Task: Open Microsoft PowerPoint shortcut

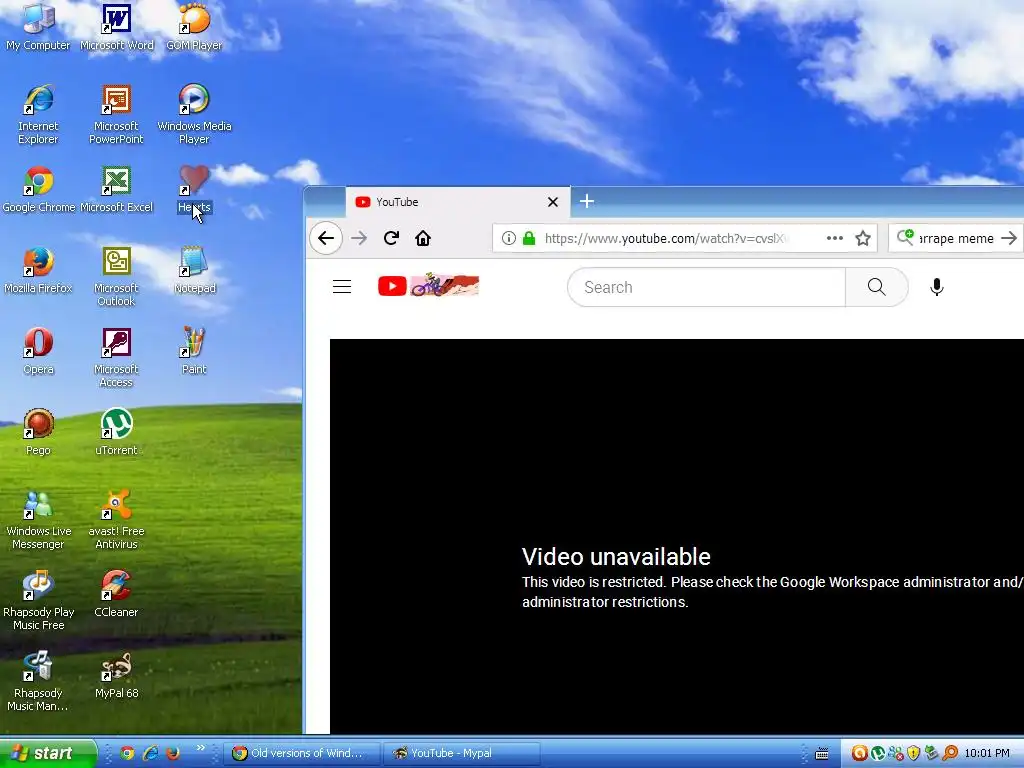Action: pyautogui.click(x=116, y=114)
